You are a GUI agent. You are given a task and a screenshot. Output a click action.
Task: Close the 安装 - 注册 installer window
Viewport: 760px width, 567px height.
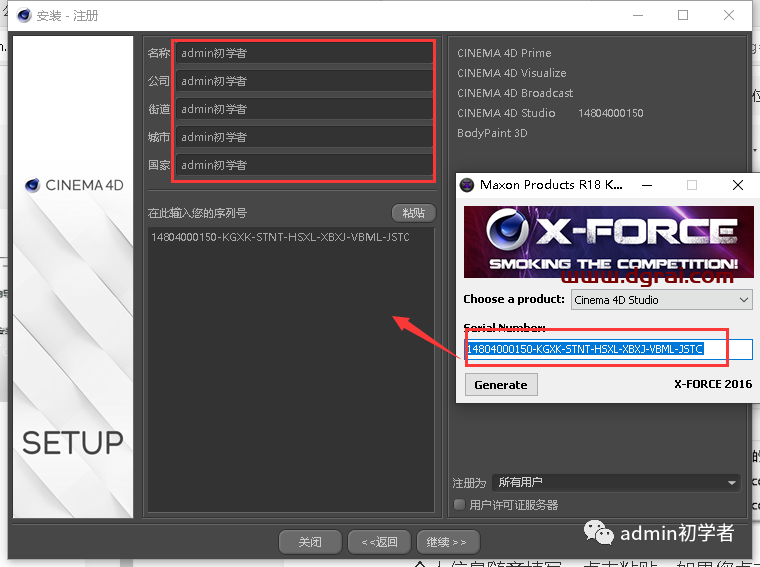coord(728,16)
